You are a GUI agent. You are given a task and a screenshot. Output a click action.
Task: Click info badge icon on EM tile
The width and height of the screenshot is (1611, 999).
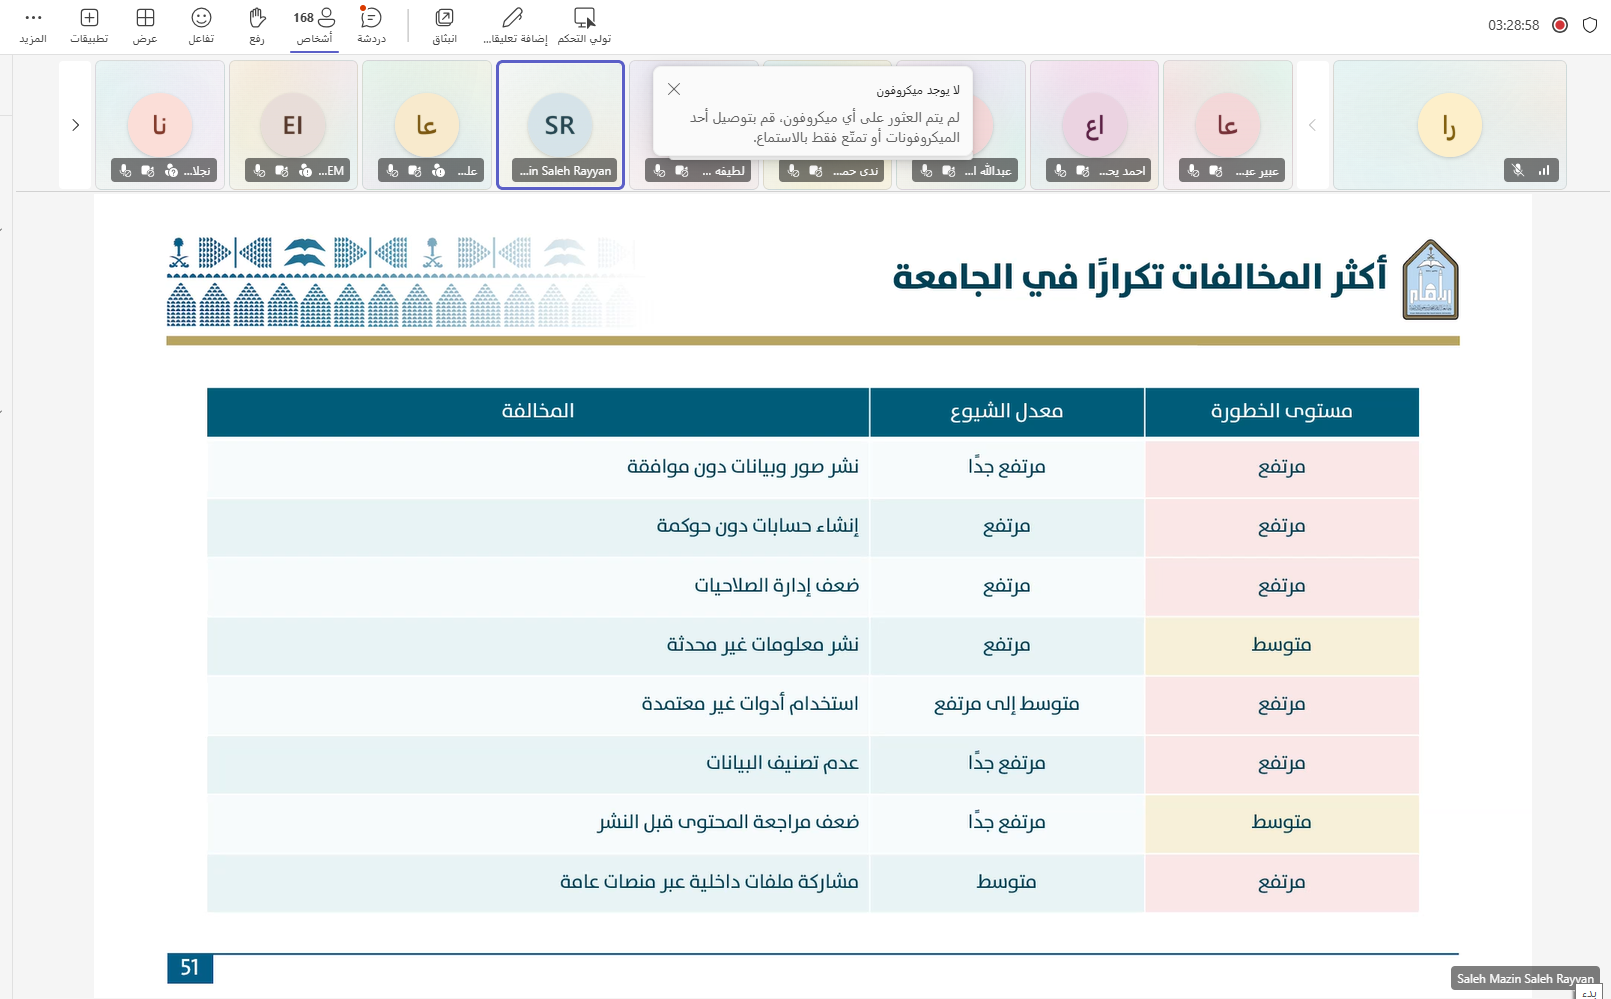pos(305,171)
